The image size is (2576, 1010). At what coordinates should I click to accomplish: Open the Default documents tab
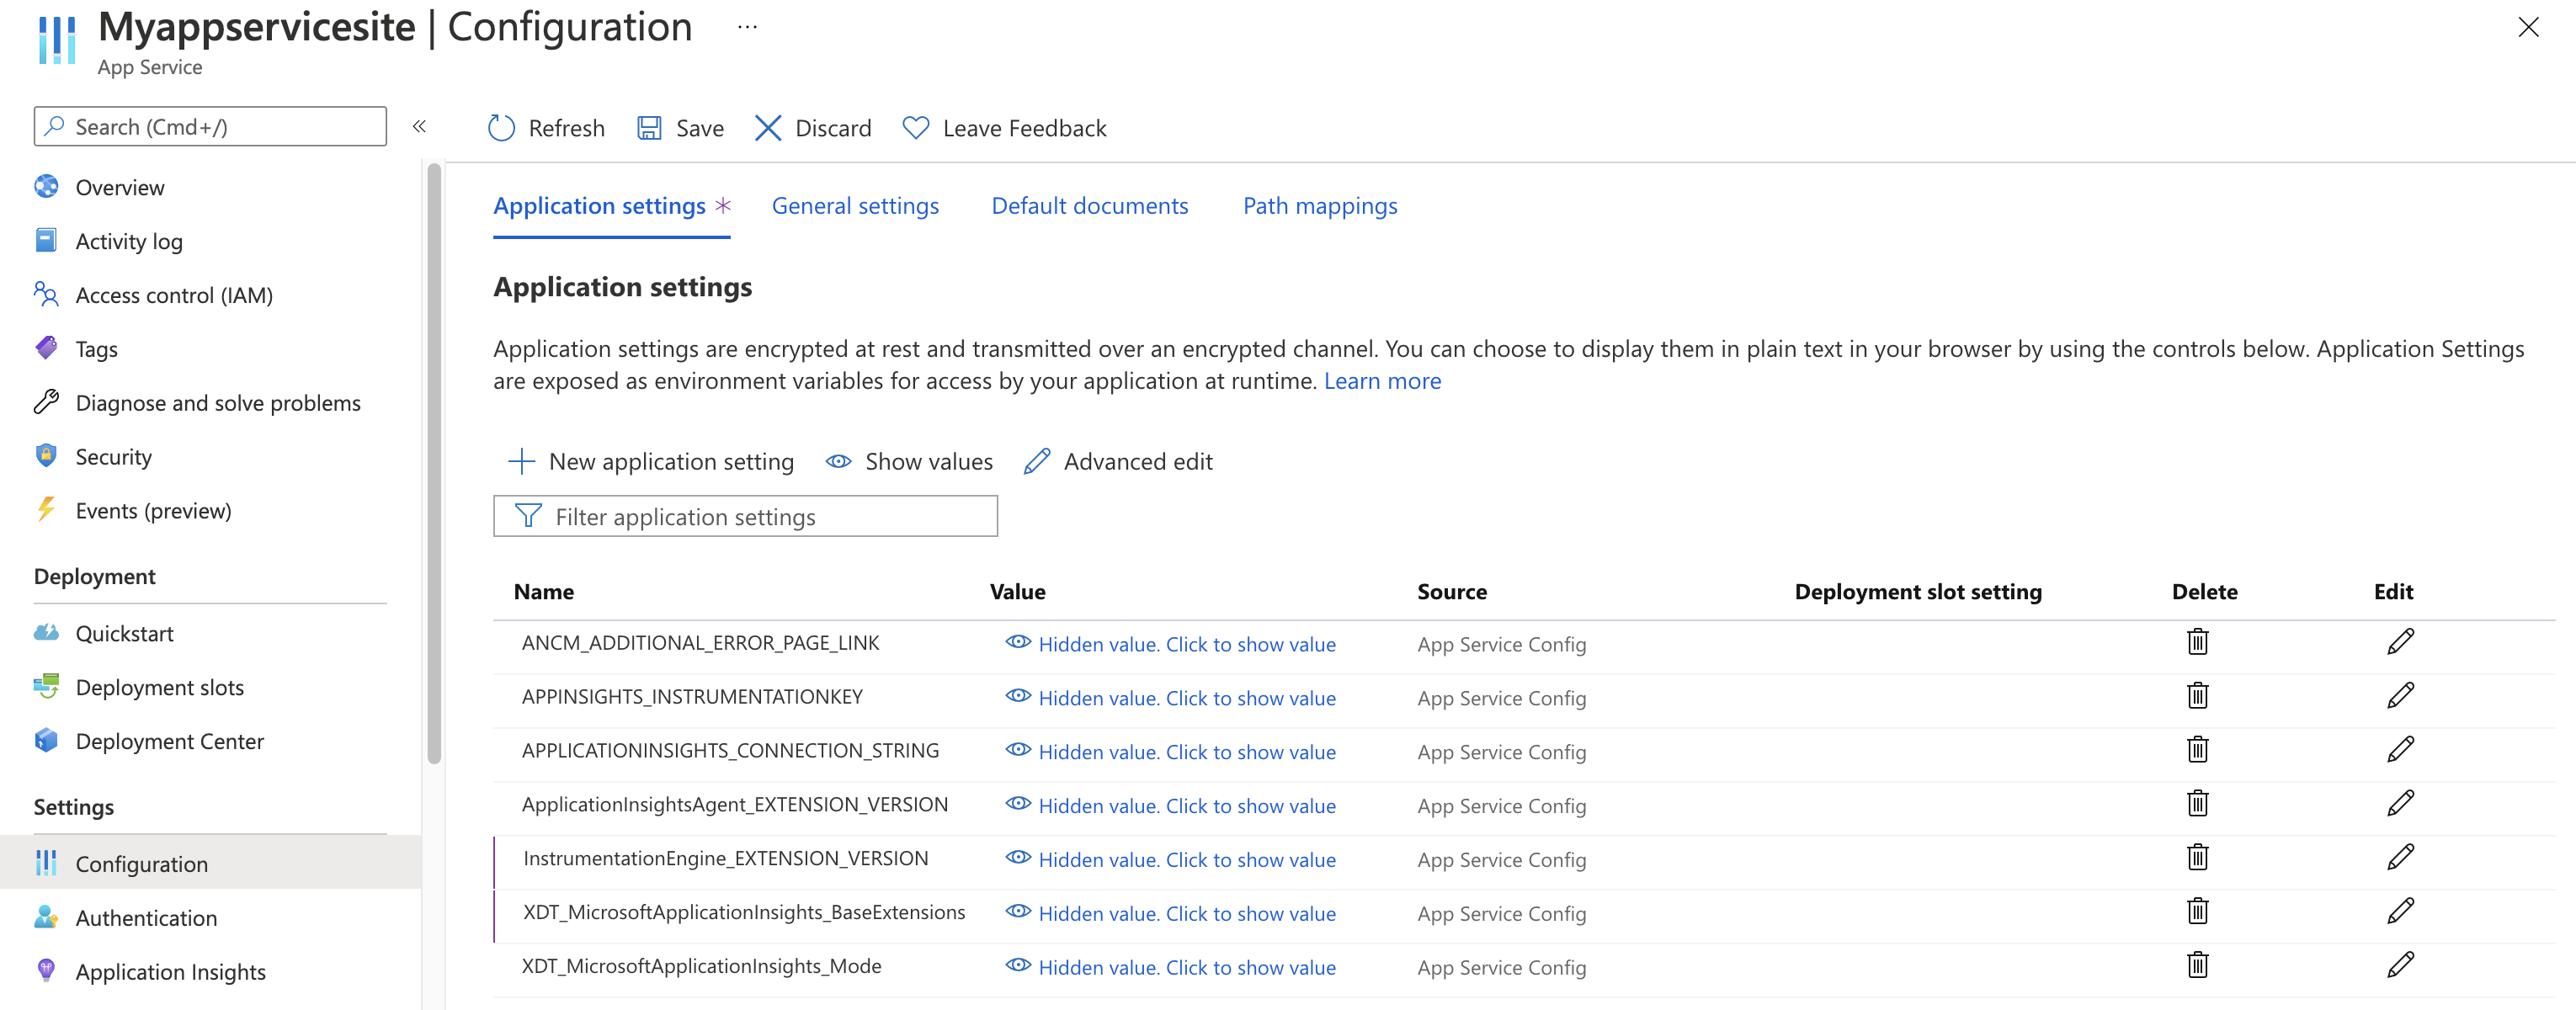click(x=1089, y=205)
